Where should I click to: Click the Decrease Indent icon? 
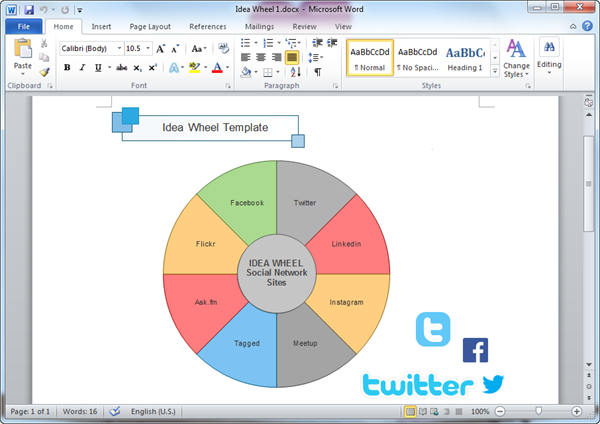pos(317,42)
